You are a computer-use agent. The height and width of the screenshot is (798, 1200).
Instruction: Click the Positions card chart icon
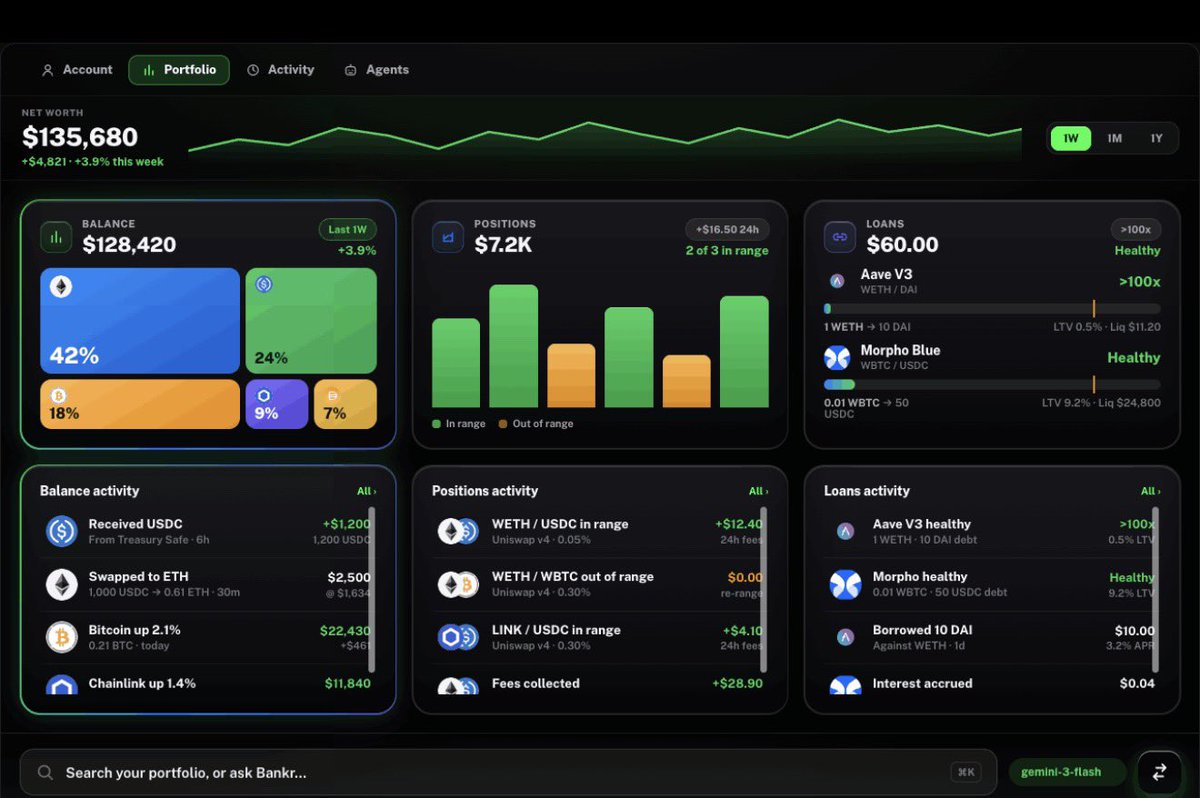click(448, 237)
